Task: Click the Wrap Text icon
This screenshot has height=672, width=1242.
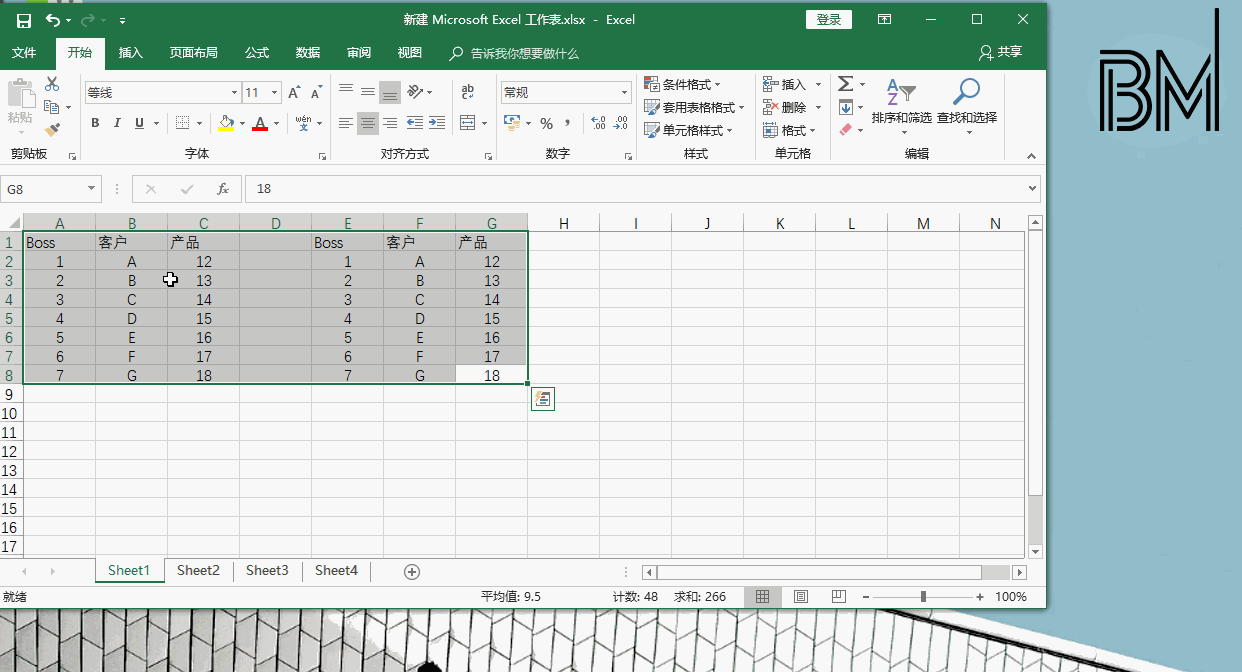Action: (x=467, y=92)
